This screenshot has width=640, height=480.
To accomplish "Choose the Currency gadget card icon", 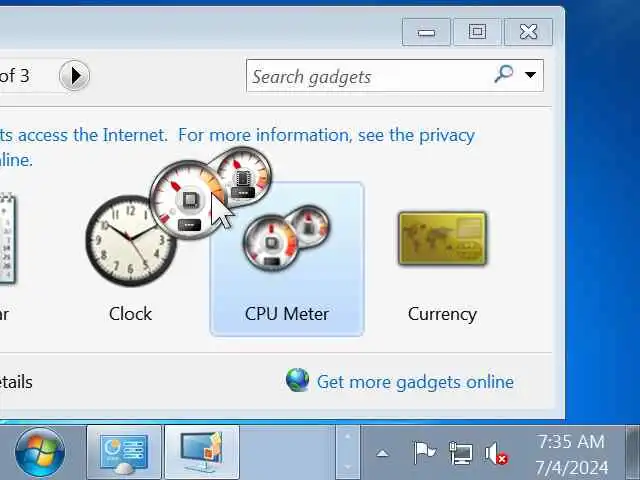I will coord(442,239).
